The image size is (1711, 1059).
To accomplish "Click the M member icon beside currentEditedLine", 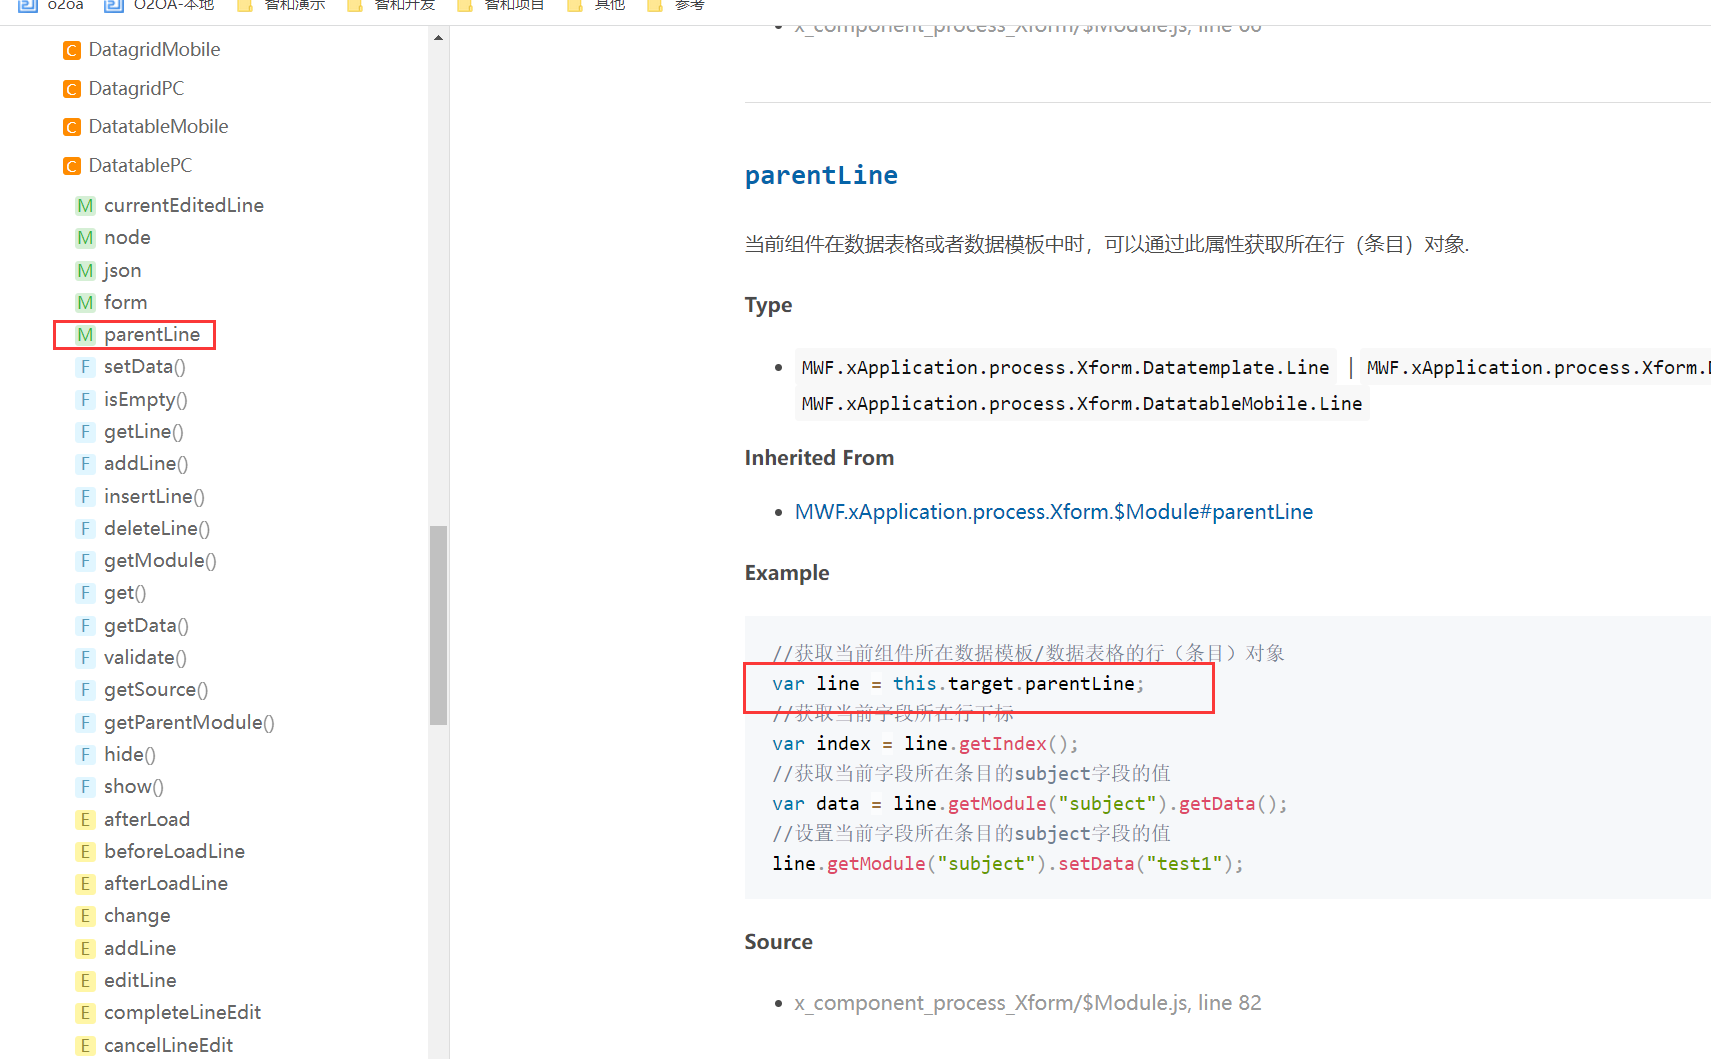I will click(86, 206).
